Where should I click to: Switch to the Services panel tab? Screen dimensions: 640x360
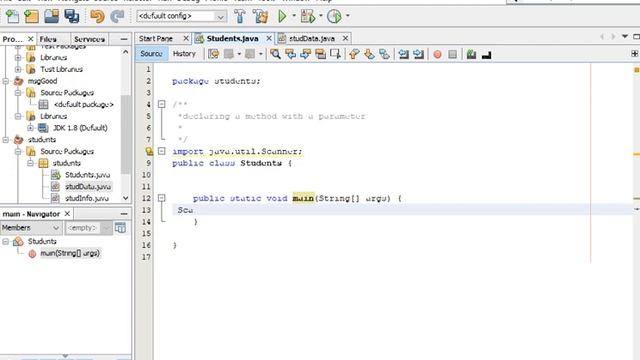click(89, 39)
